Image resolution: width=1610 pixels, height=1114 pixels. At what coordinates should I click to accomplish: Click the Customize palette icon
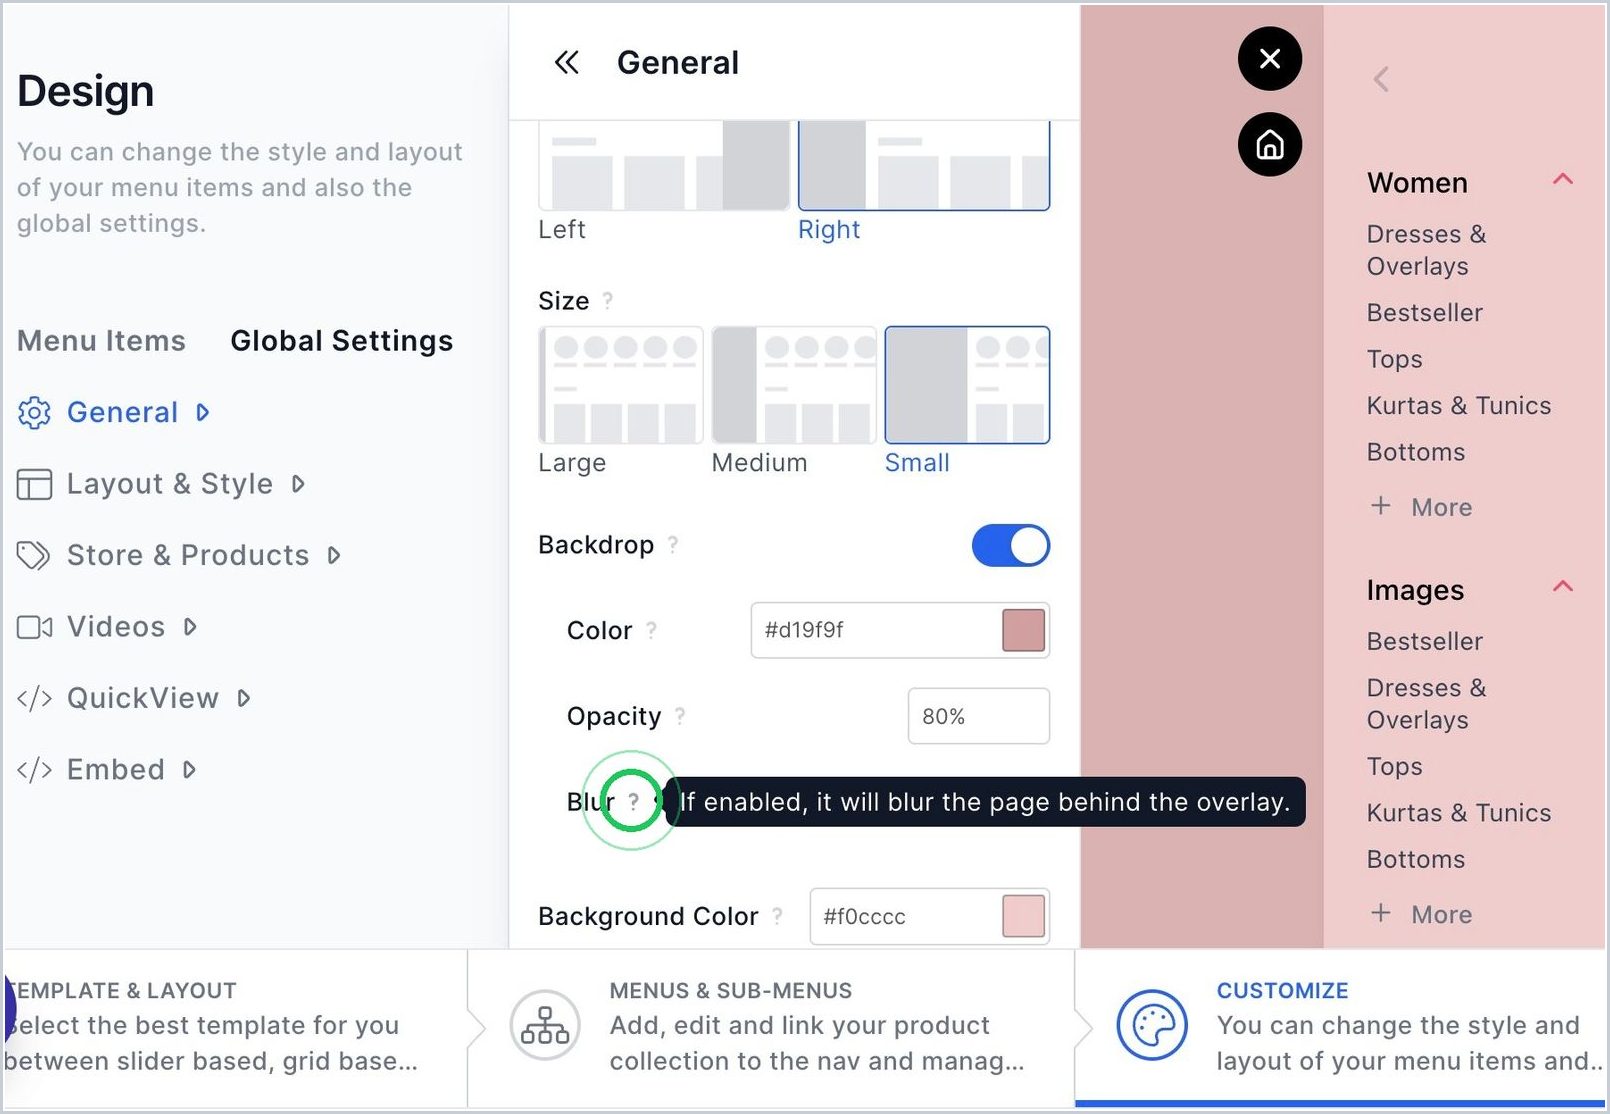tap(1152, 1025)
